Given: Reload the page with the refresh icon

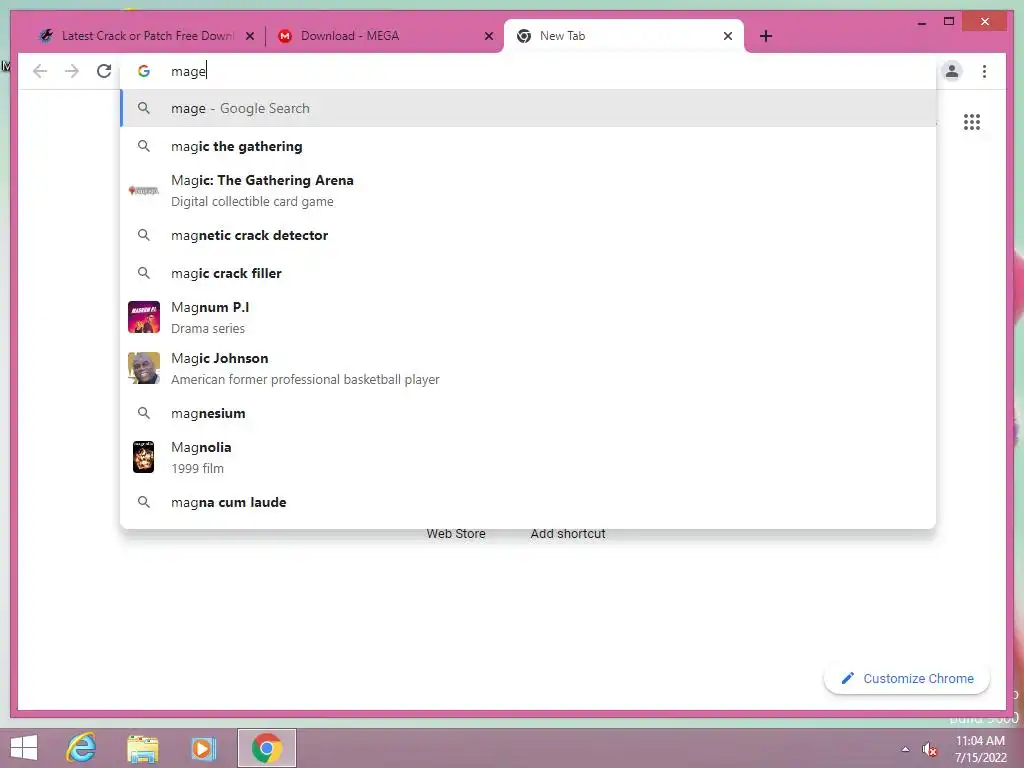Looking at the screenshot, I should point(104,71).
